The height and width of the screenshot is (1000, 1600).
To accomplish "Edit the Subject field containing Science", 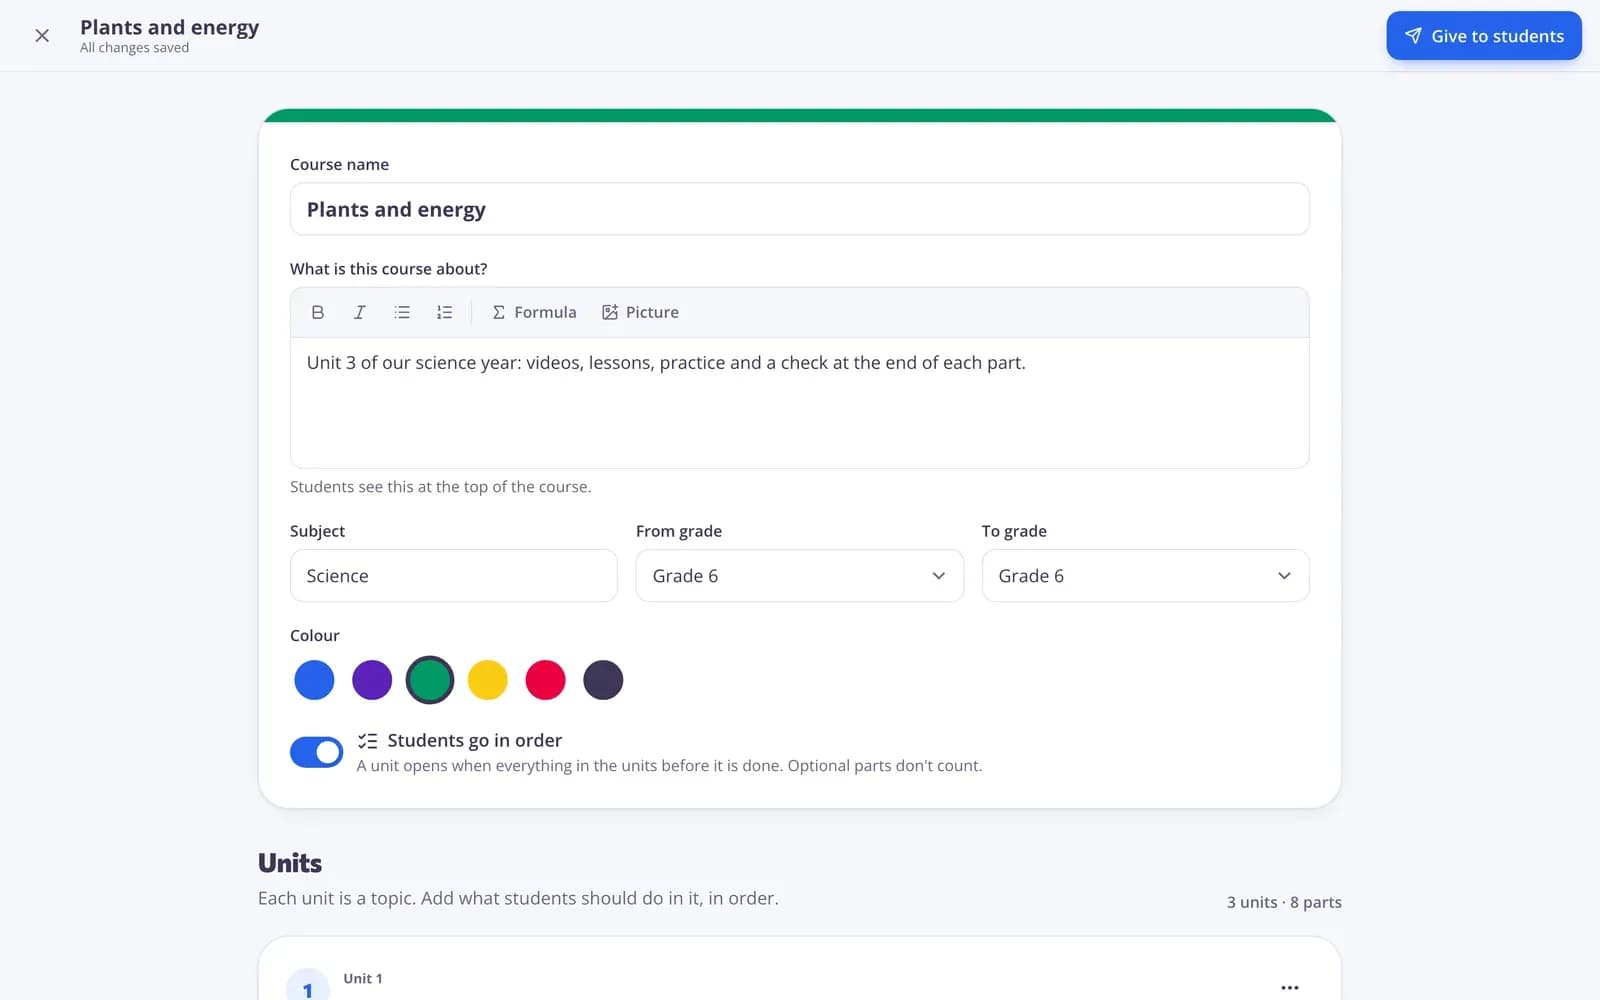I will tap(453, 576).
